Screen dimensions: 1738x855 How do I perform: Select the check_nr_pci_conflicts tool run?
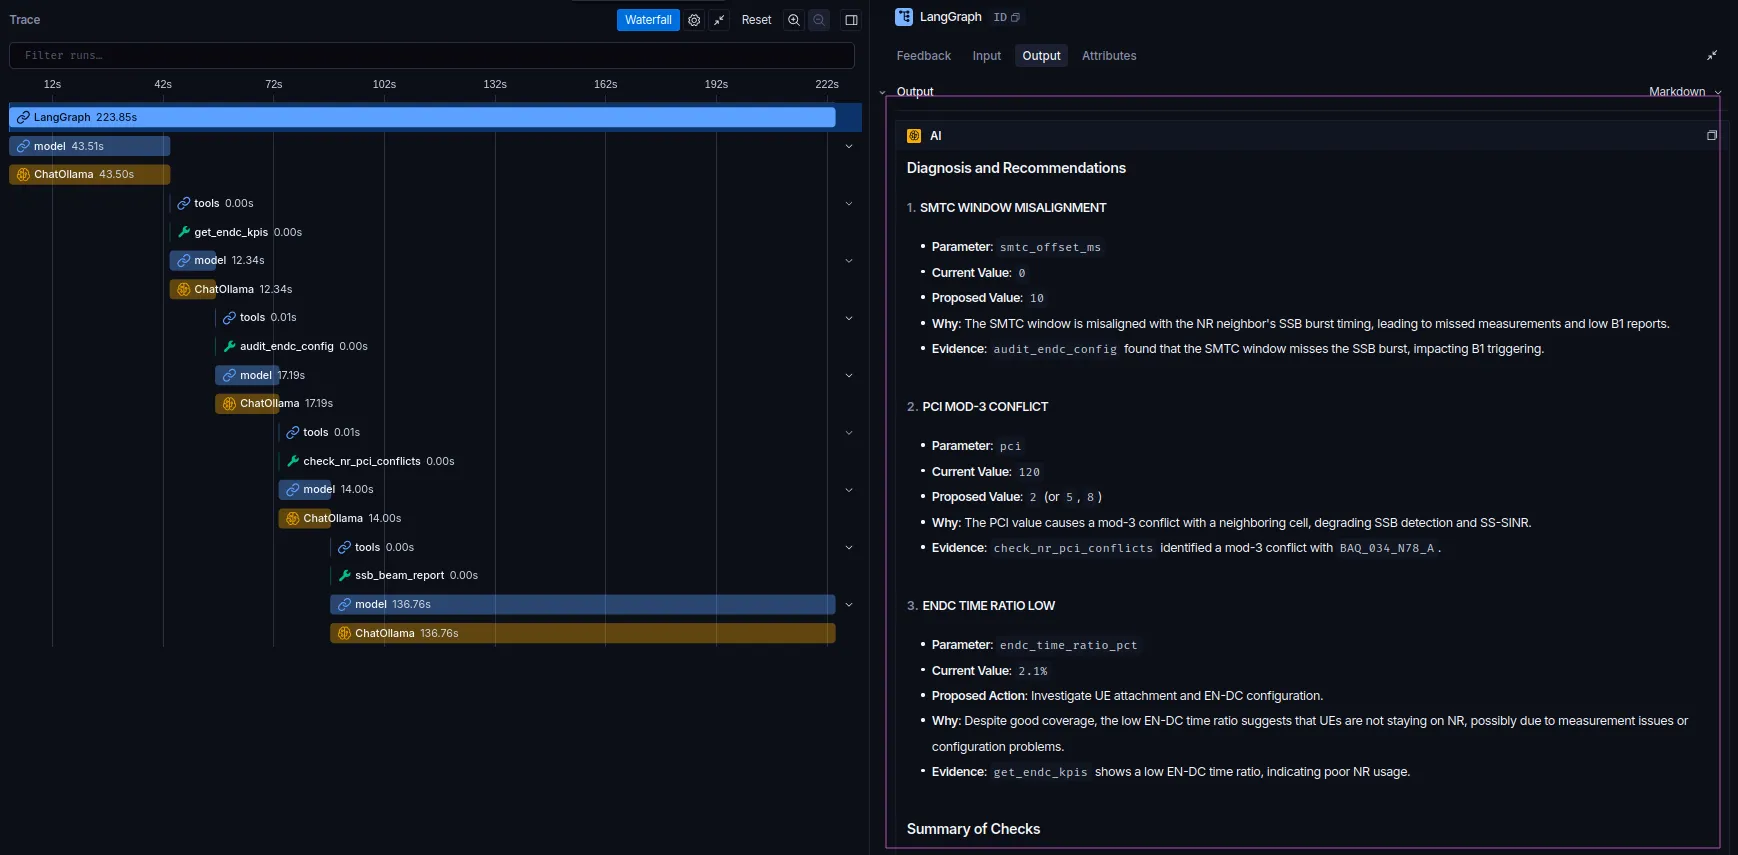point(370,461)
